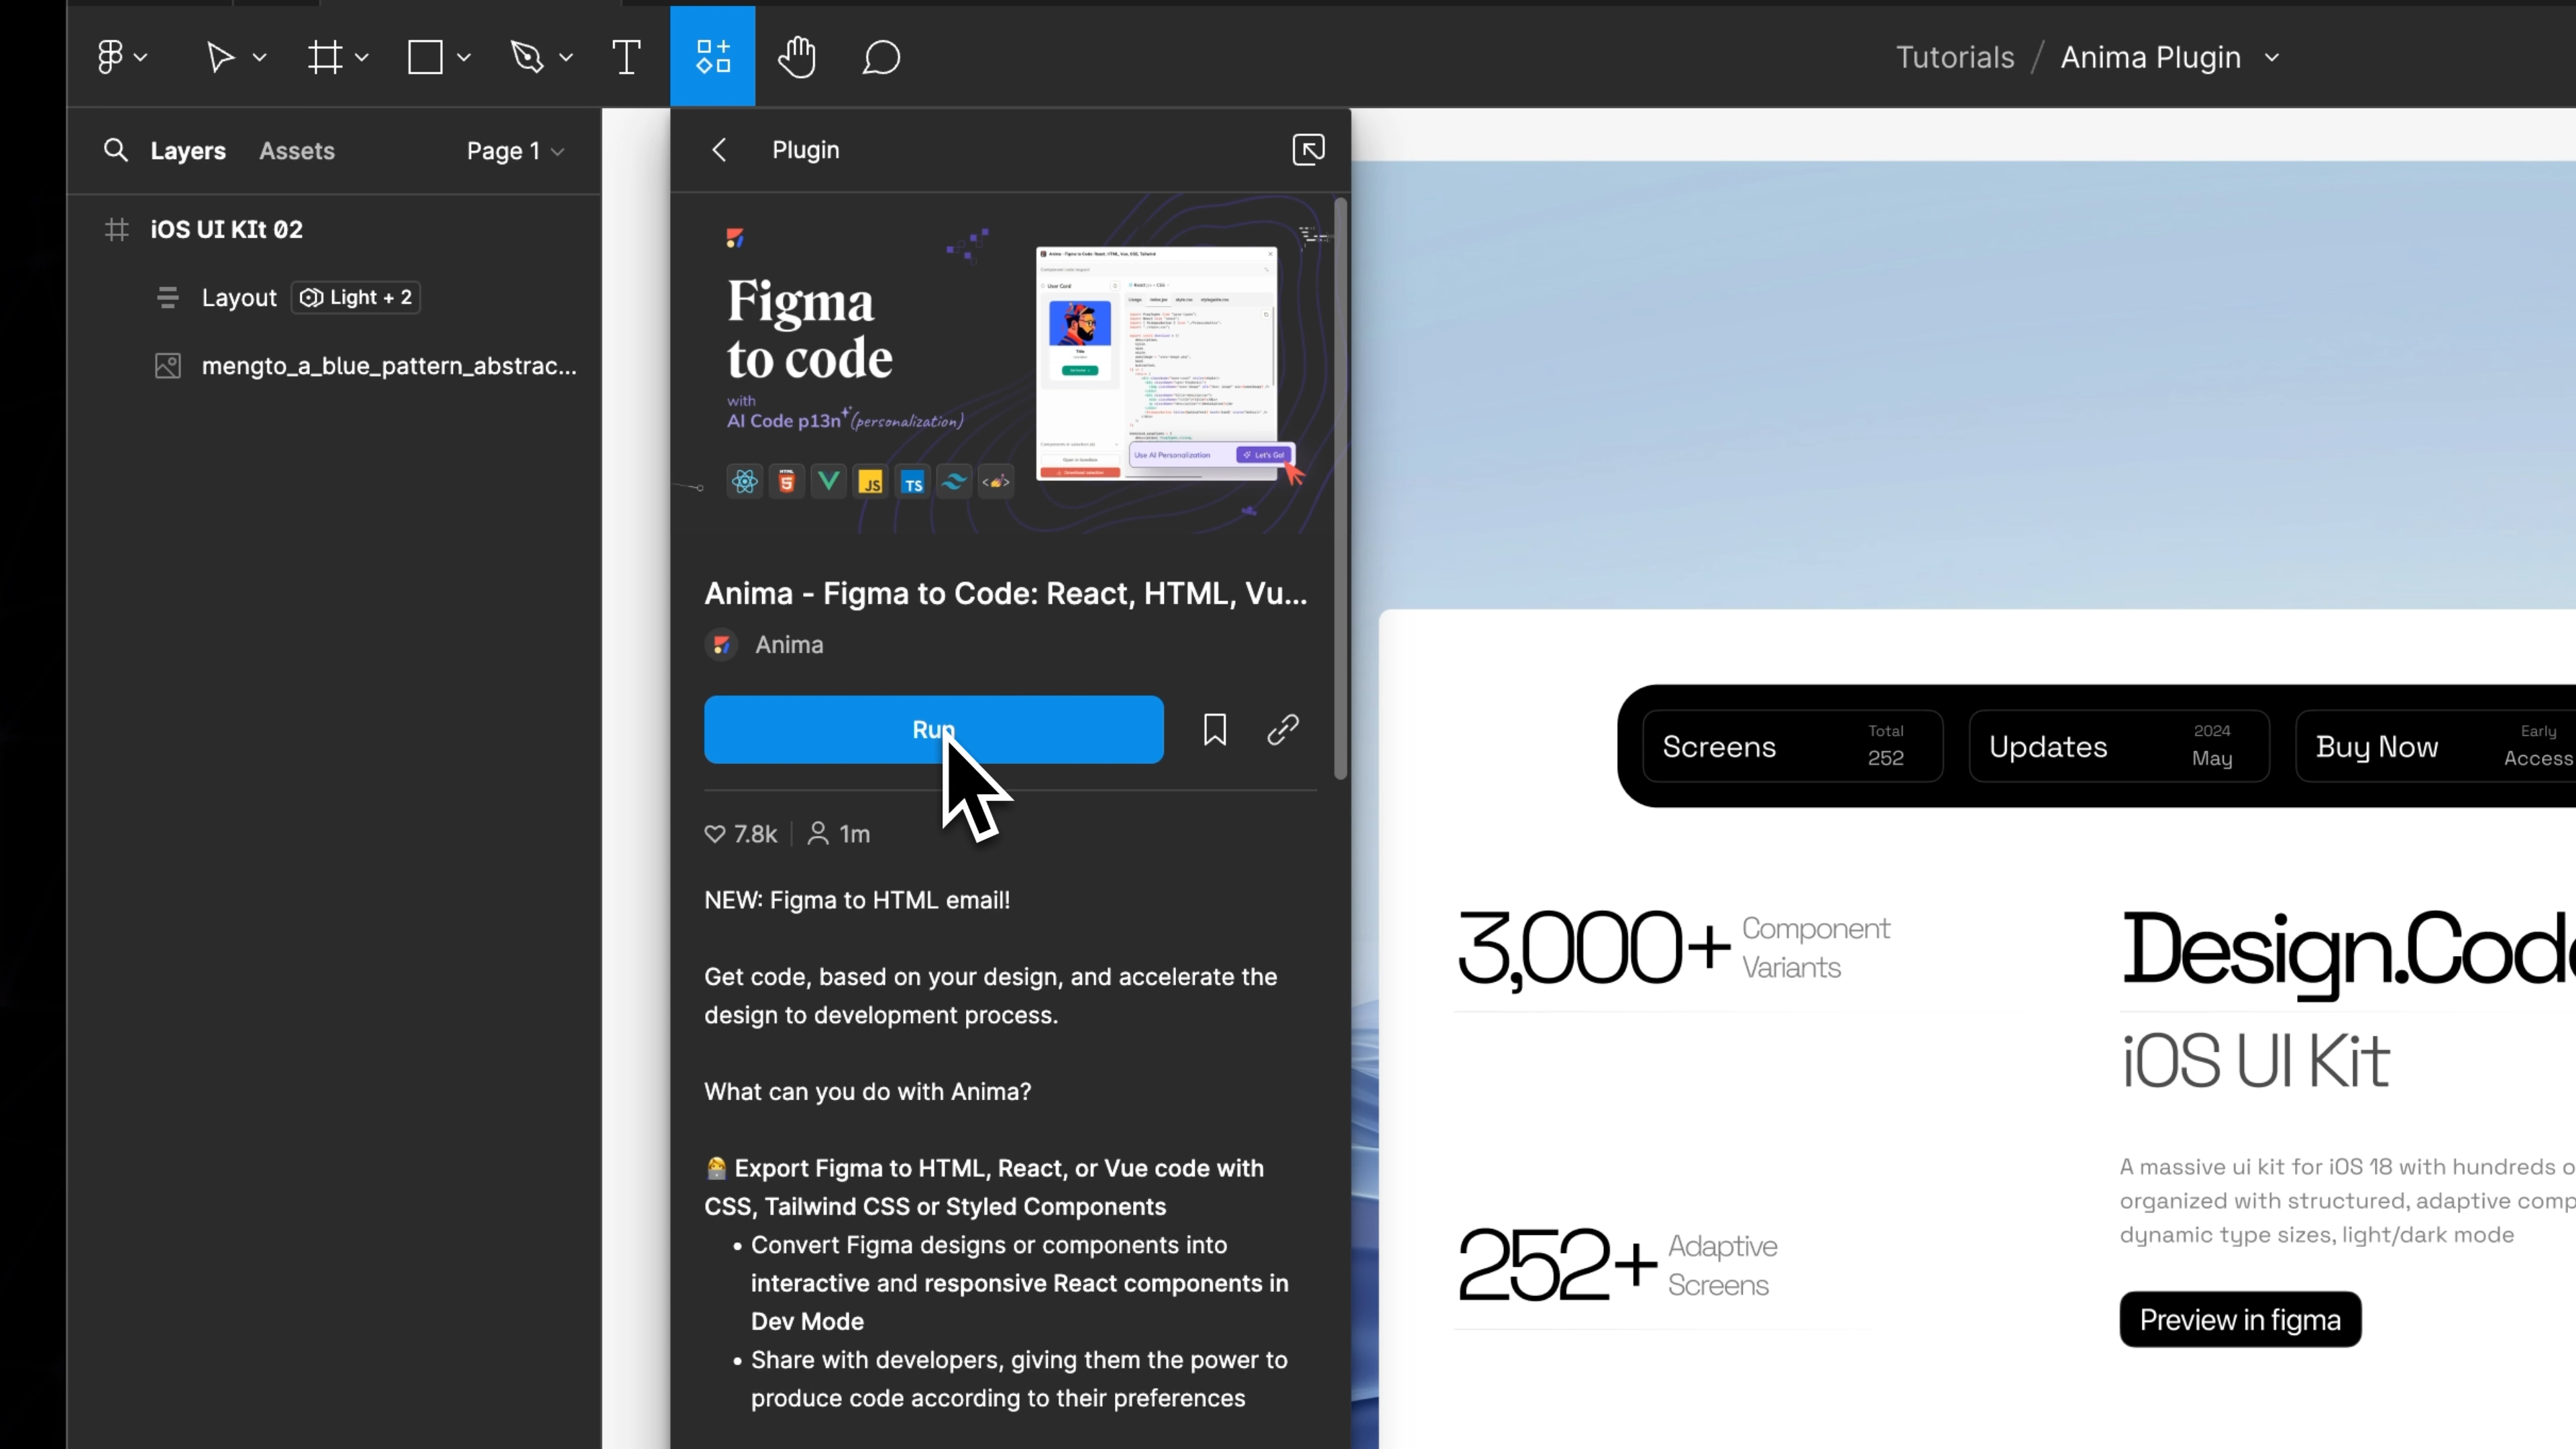2576x1449 pixels.
Task: Click the Anima plugin title text
Action: 1006,594
